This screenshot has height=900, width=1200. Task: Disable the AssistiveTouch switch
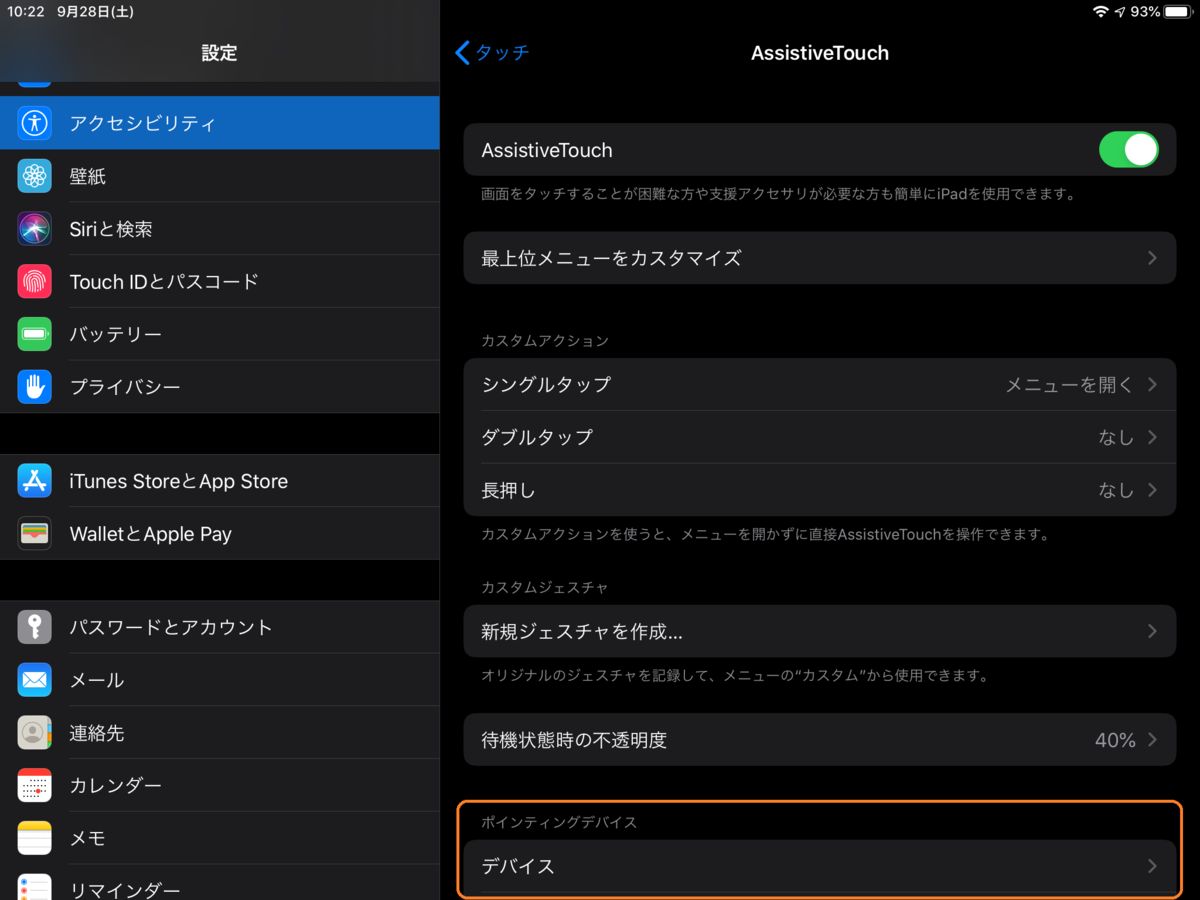pyautogui.click(x=1128, y=149)
